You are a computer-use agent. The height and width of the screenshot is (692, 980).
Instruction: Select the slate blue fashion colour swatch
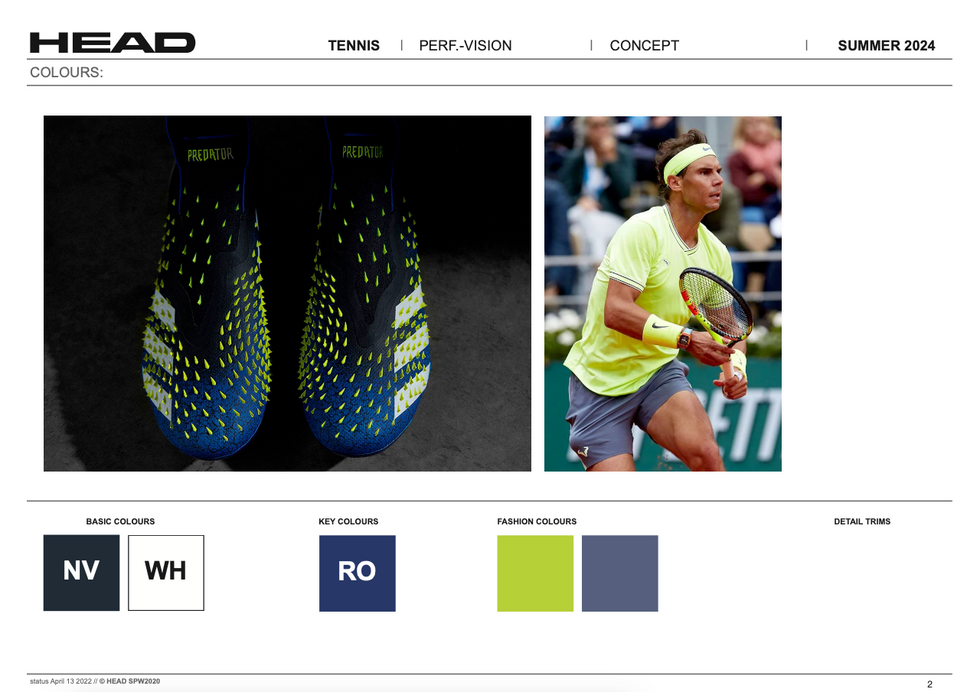(x=620, y=573)
